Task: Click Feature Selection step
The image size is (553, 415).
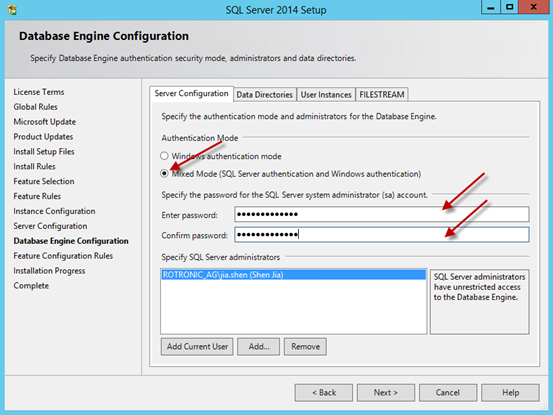Action: point(44,181)
